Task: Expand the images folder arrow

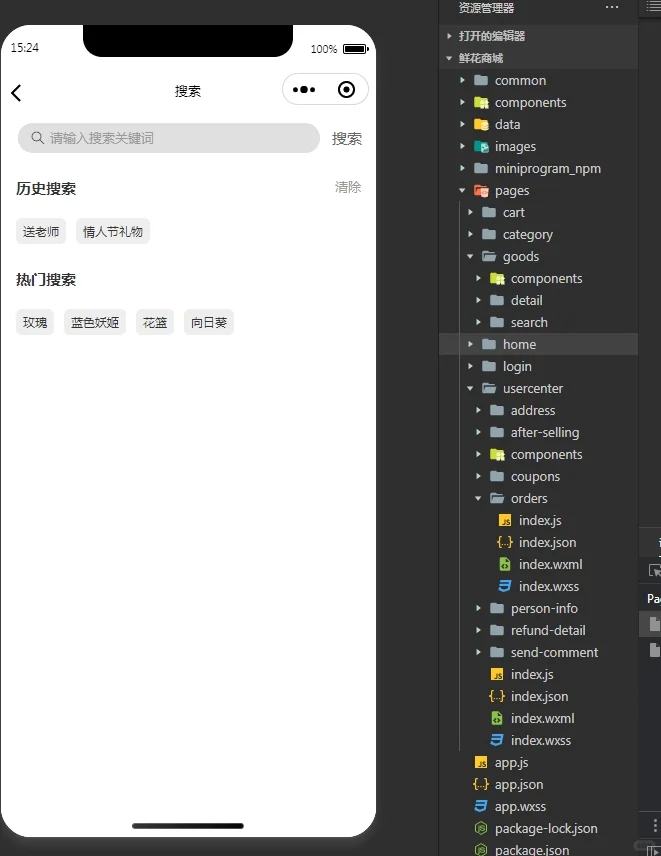Action: click(x=462, y=146)
